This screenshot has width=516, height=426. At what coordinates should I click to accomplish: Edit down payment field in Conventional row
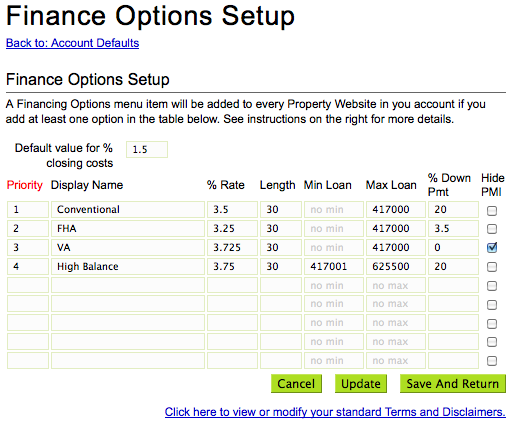pos(453,210)
